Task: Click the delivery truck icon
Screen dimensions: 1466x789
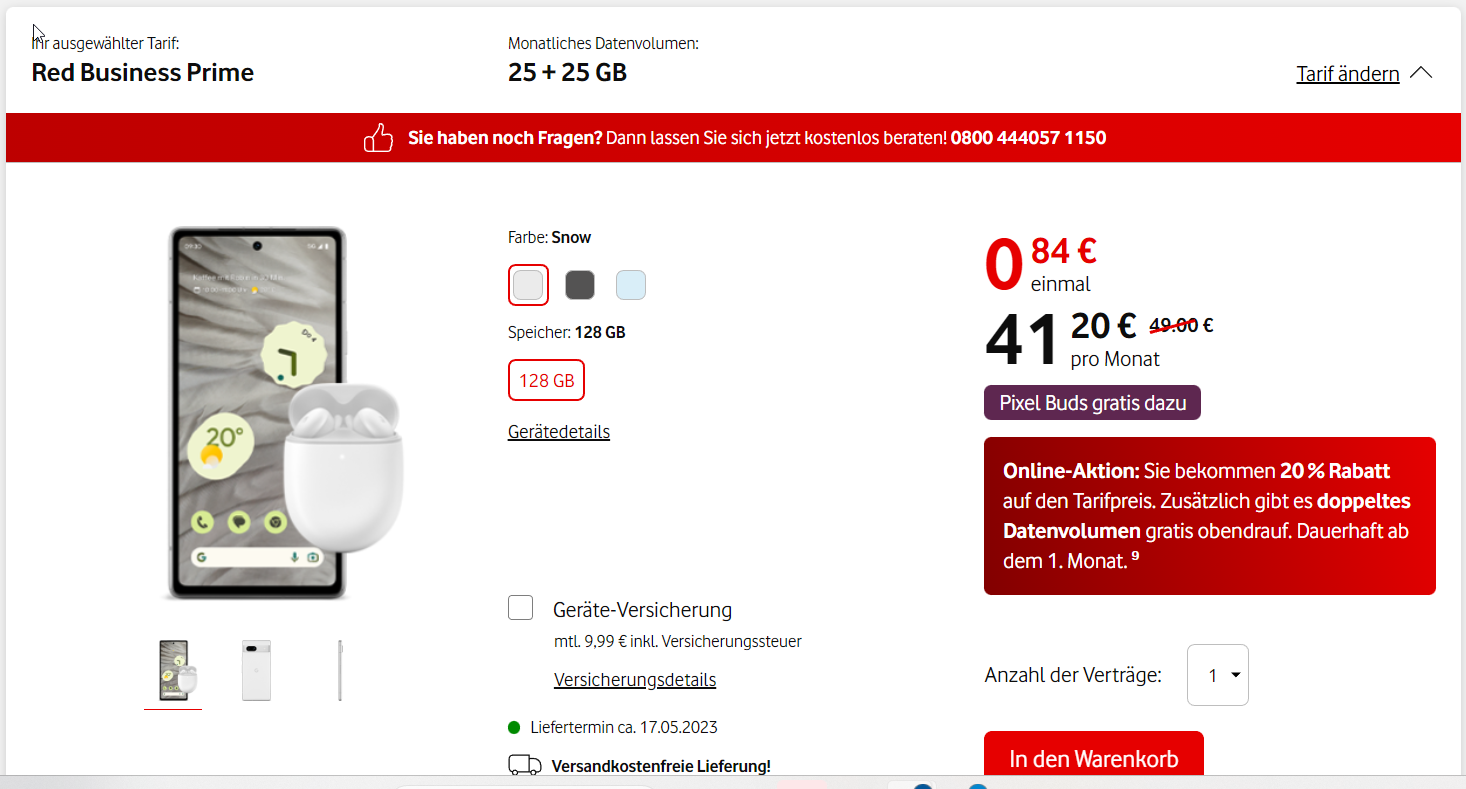Action: point(525,766)
